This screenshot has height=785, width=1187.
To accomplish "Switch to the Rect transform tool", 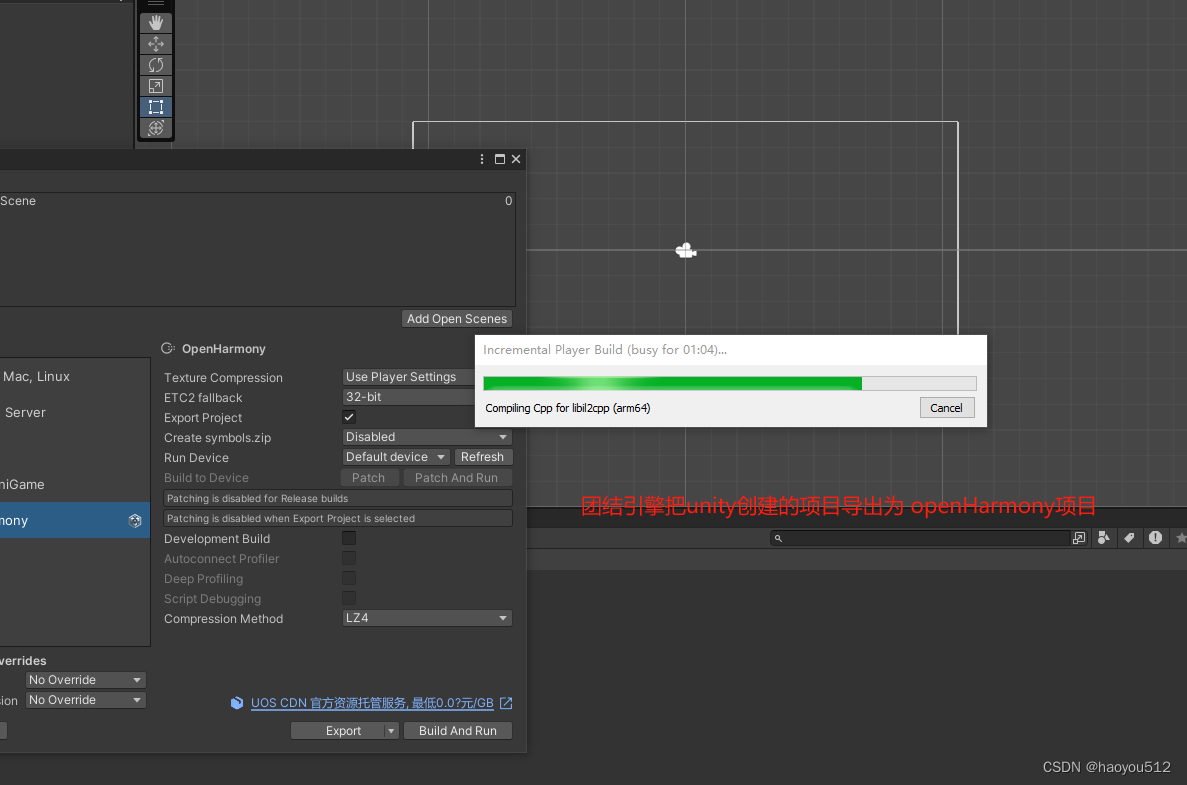I will (x=155, y=106).
